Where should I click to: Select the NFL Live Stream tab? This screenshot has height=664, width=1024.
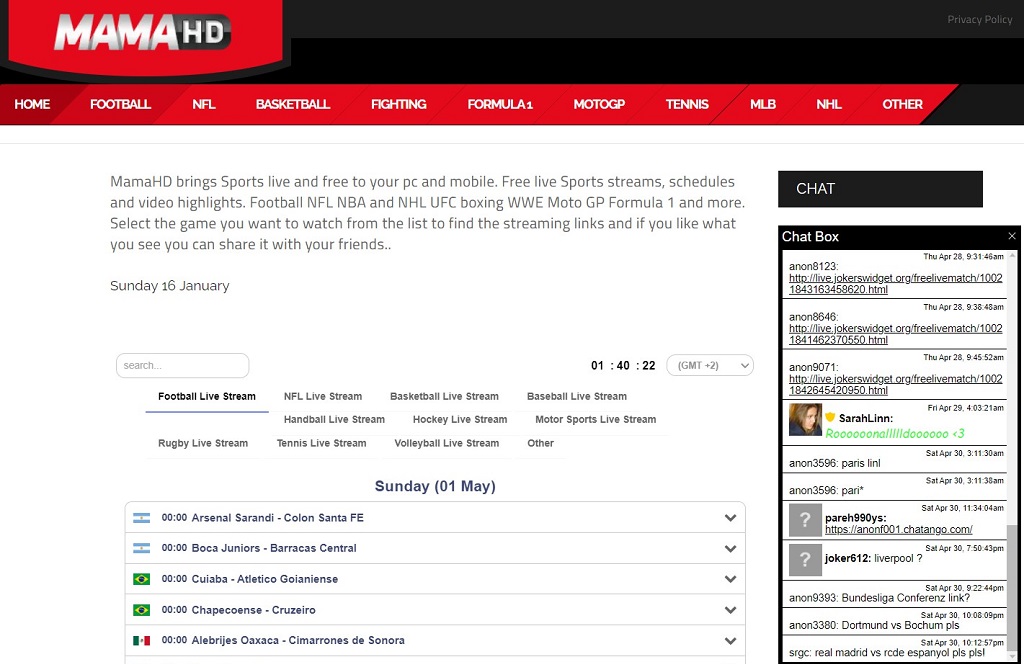pos(323,396)
